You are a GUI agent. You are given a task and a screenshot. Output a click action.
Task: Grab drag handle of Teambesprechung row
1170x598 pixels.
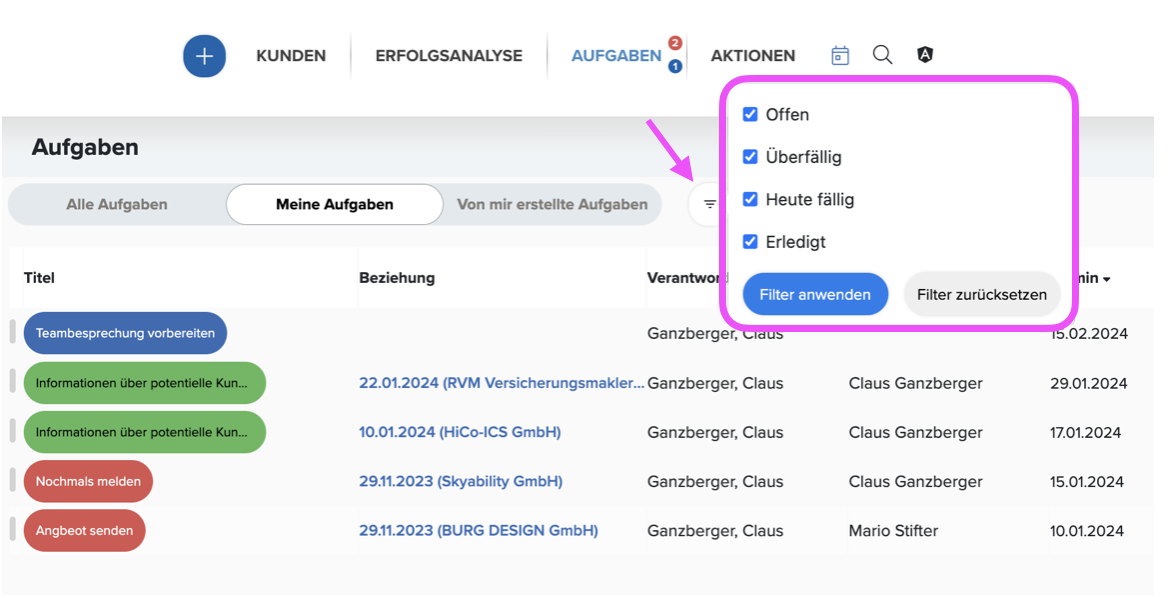[13, 332]
